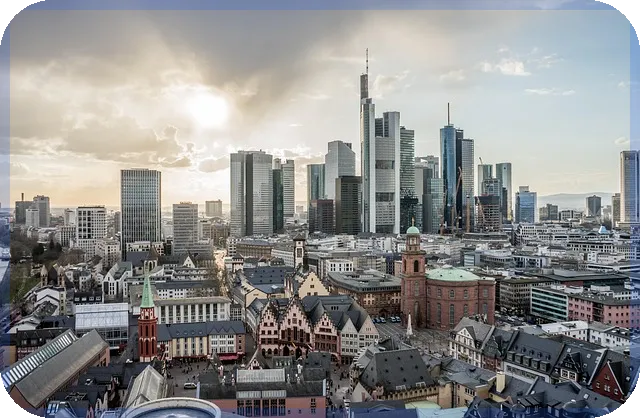The image size is (640, 418).
Task: Click the bright sun behind the clouds
Action: (208, 110)
